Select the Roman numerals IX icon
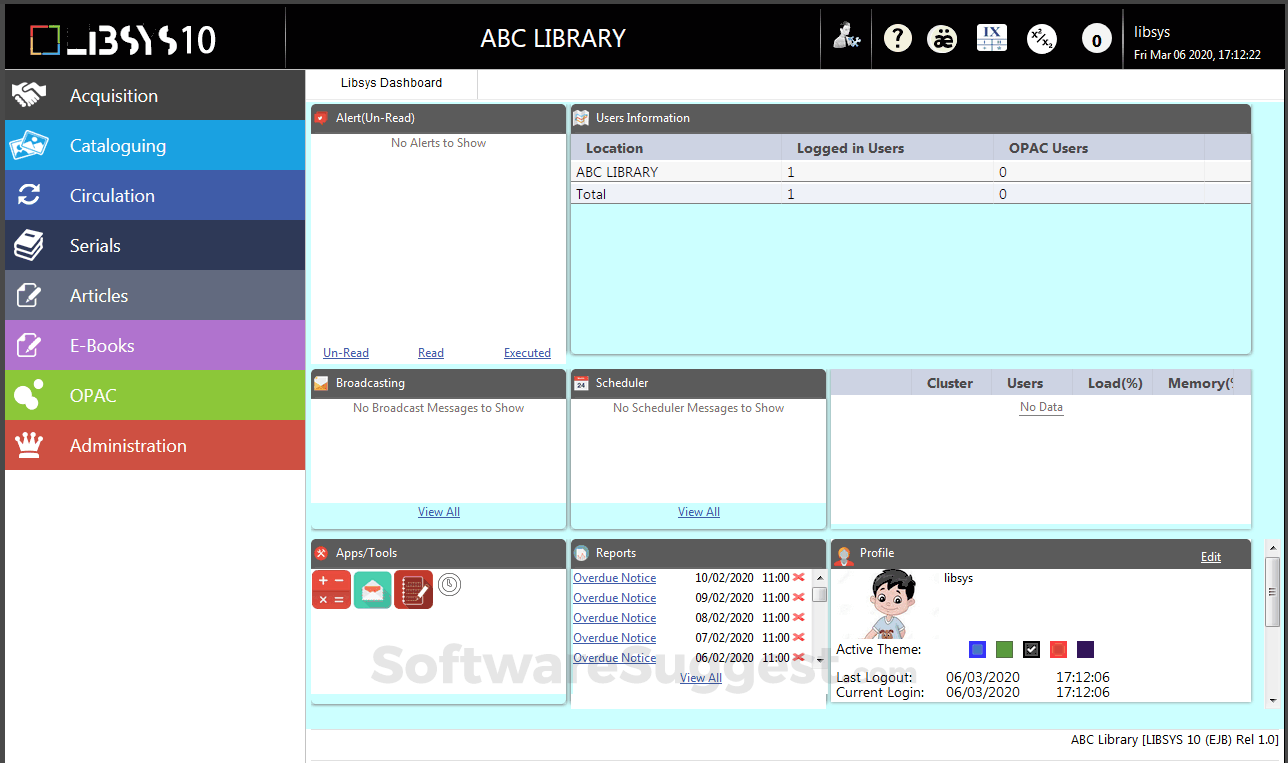Viewport: 1288px width, 763px height. tap(992, 38)
